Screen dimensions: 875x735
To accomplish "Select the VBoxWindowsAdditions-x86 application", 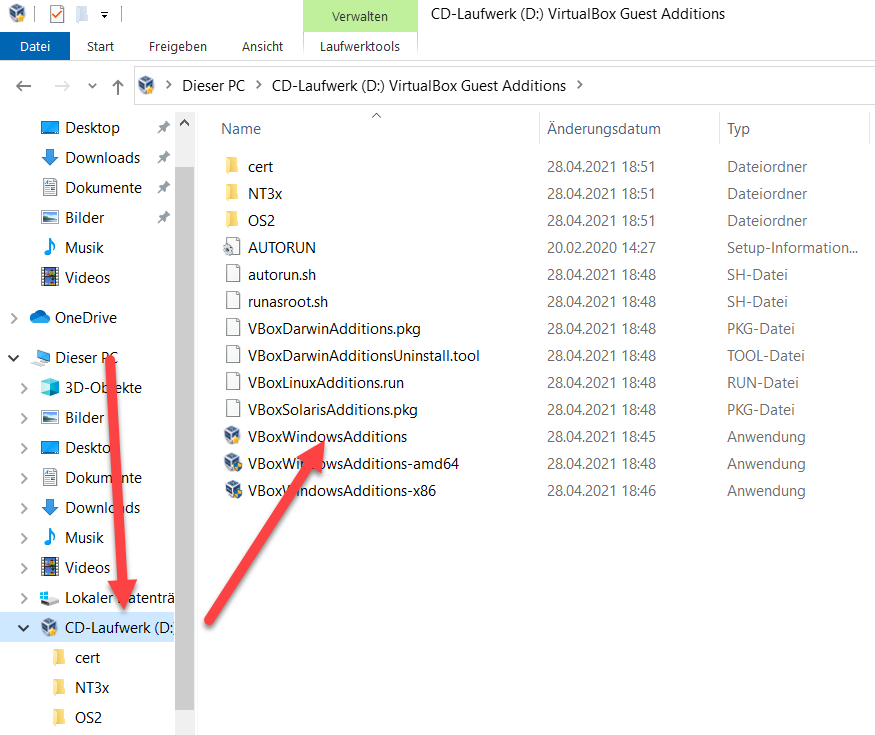I will [x=342, y=491].
